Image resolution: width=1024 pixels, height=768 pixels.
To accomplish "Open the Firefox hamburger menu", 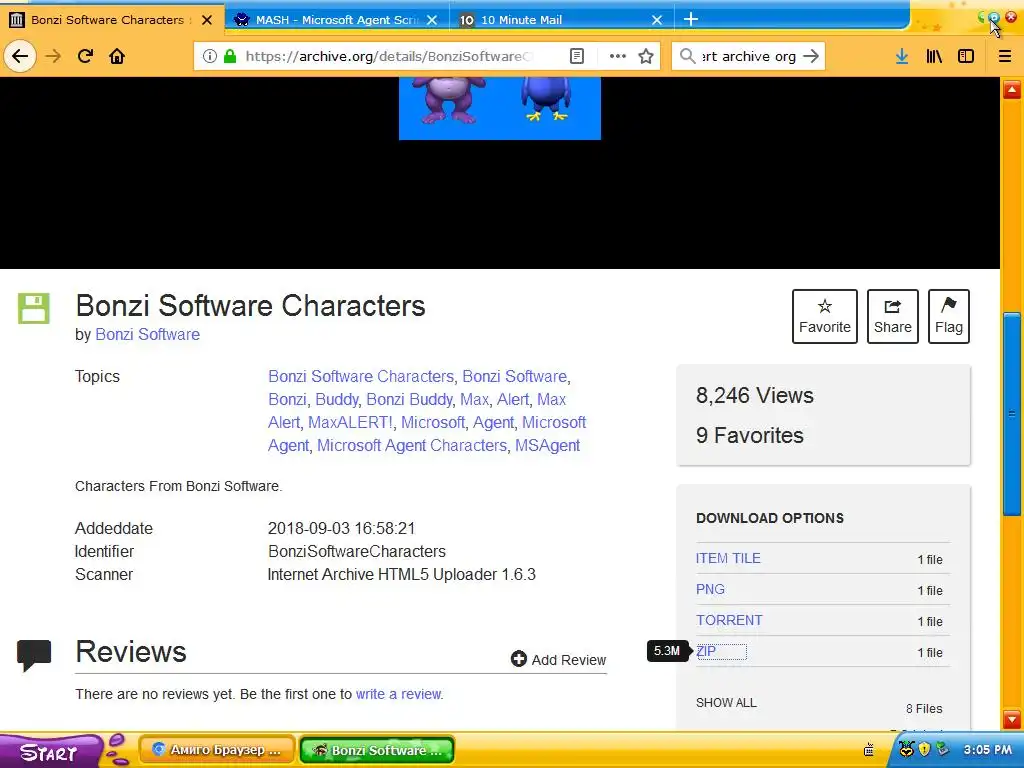I will (1004, 56).
